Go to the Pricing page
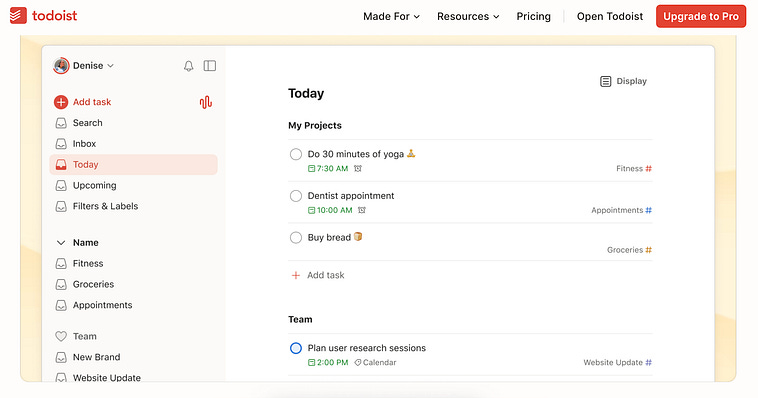This screenshot has width=758, height=398. click(533, 16)
